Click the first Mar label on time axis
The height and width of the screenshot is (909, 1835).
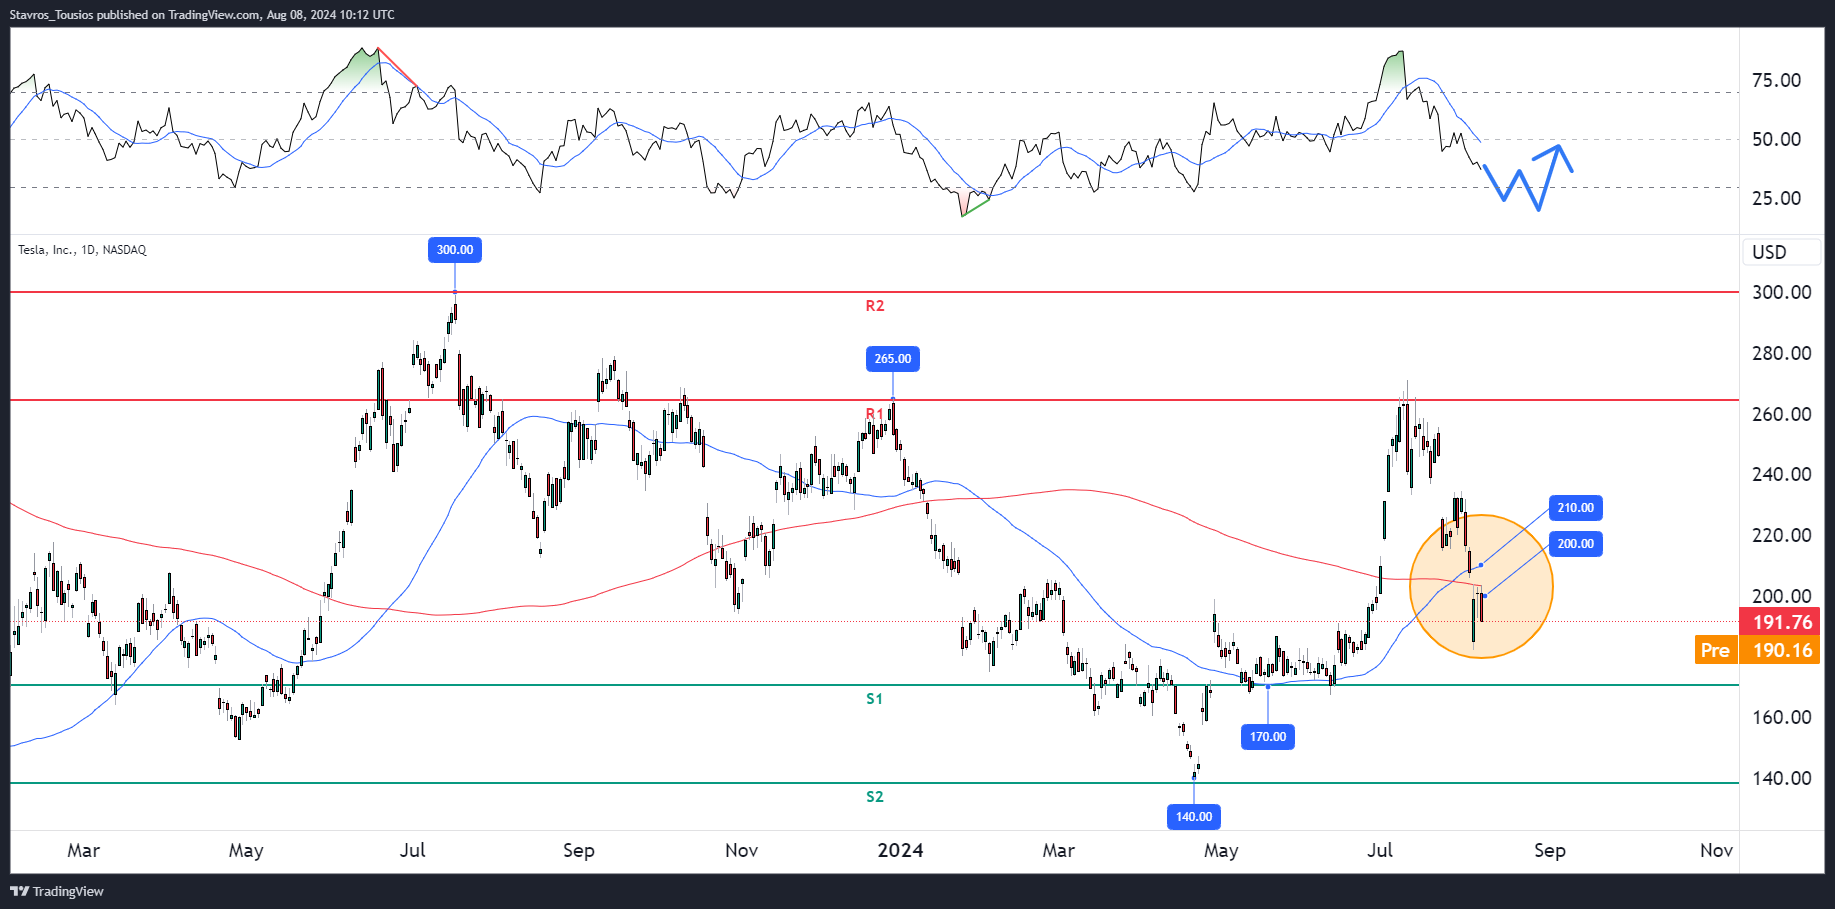pyautogui.click(x=83, y=850)
